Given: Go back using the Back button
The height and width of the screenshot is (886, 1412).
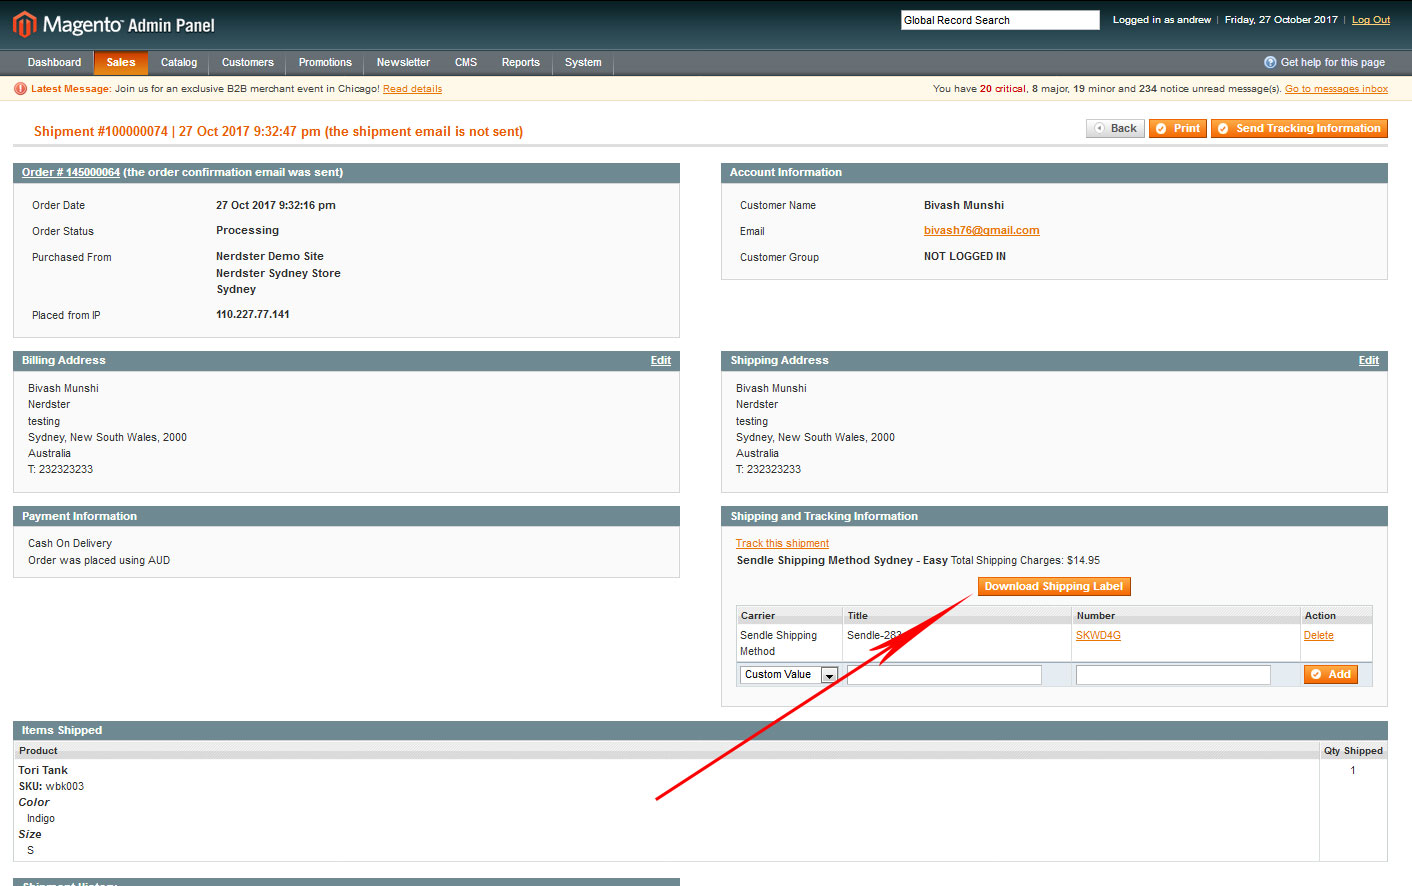Looking at the screenshot, I should tap(1115, 128).
